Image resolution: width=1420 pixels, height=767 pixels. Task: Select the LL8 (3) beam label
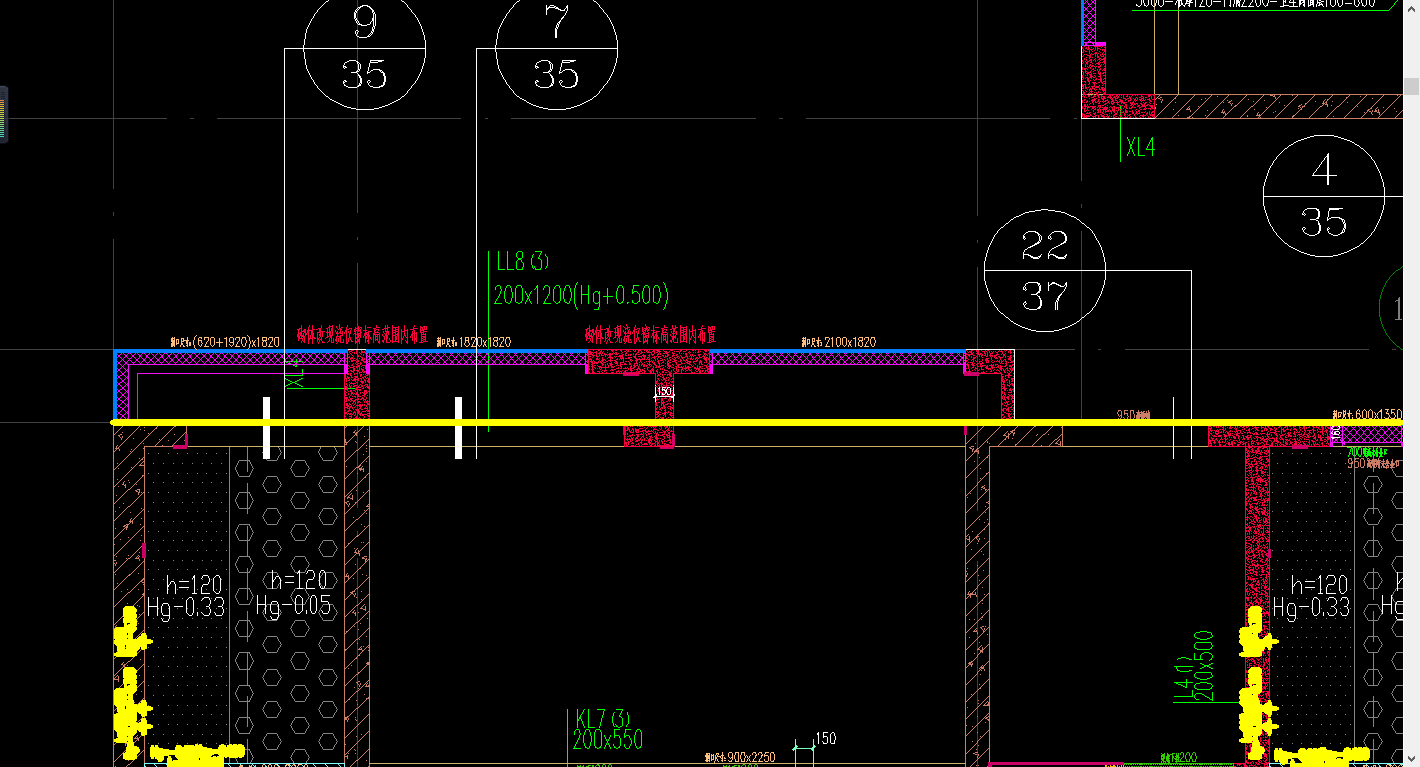tap(523, 262)
